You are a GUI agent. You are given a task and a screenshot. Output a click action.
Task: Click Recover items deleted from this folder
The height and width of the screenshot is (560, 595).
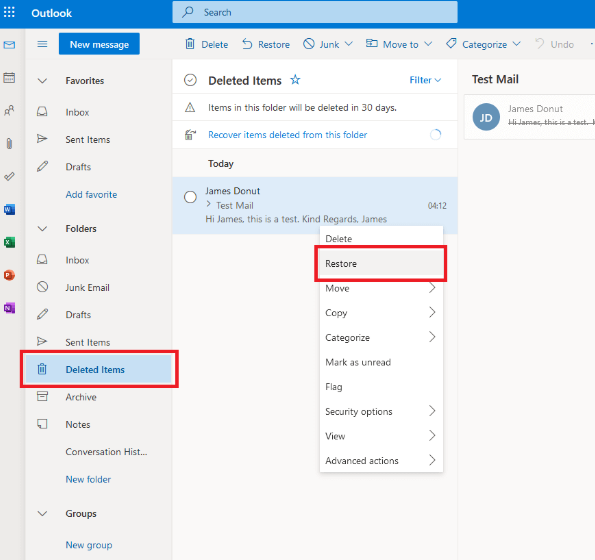(287, 135)
